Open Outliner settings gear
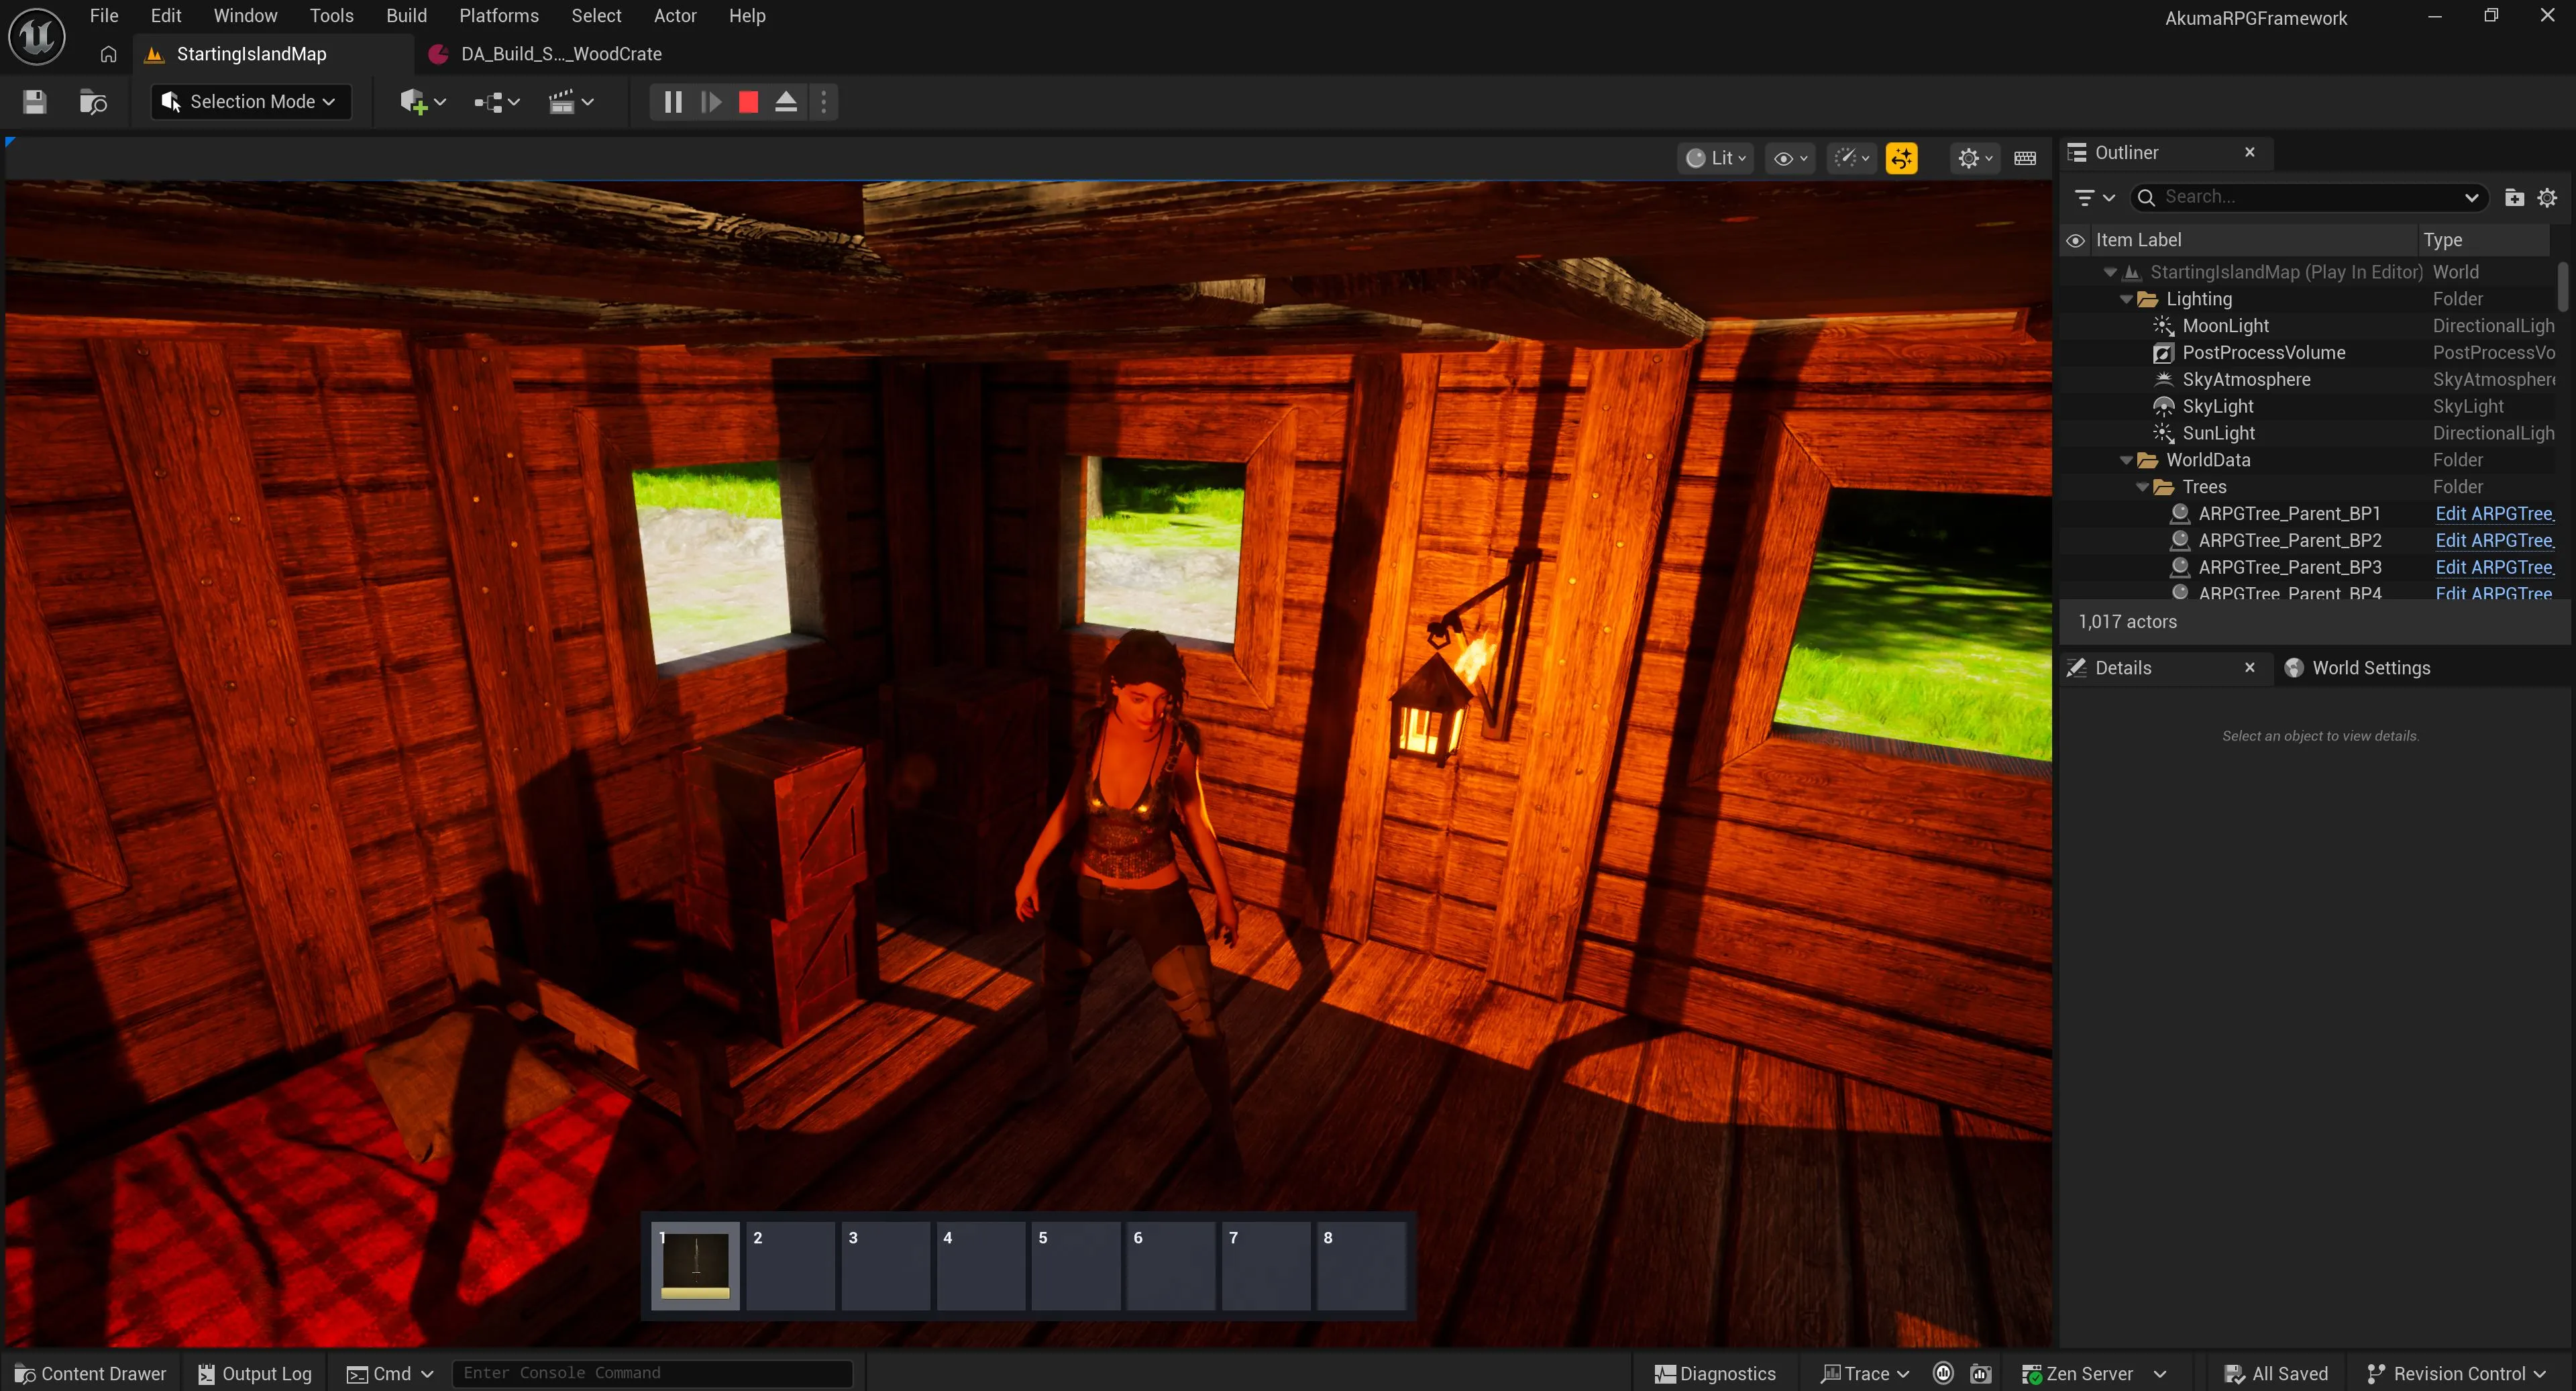Screen dimensions: 2576x1391 [x=2547, y=197]
